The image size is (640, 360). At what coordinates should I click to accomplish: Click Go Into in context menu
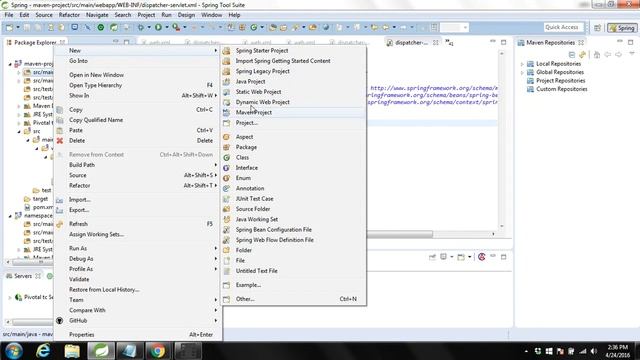(138, 61)
